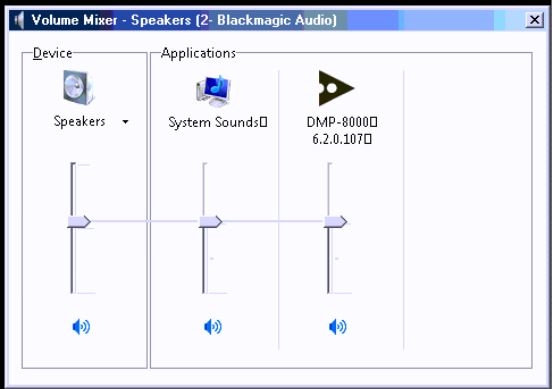Image resolution: width=552 pixels, height=389 pixels.
Task: Click the "Speakers" device label
Action: point(80,121)
